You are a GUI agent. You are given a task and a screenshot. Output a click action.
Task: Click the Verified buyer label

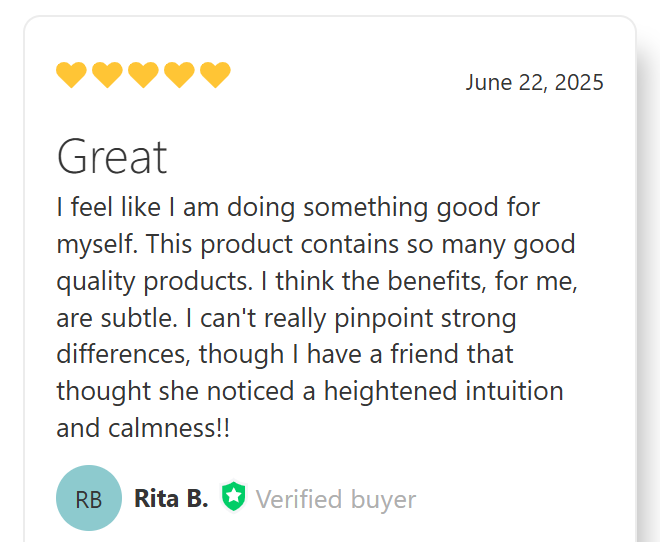pos(336,499)
